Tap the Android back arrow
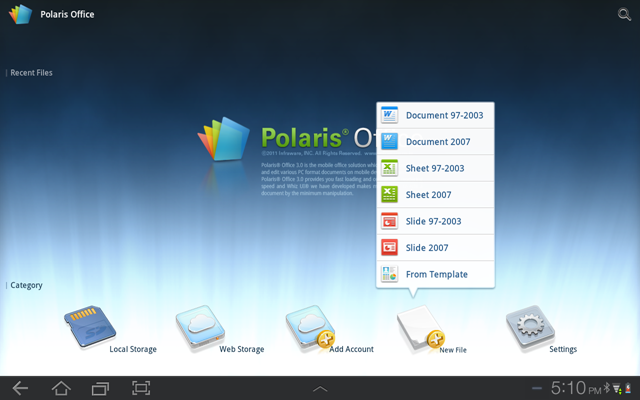The height and width of the screenshot is (400, 640). pos(20,388)
